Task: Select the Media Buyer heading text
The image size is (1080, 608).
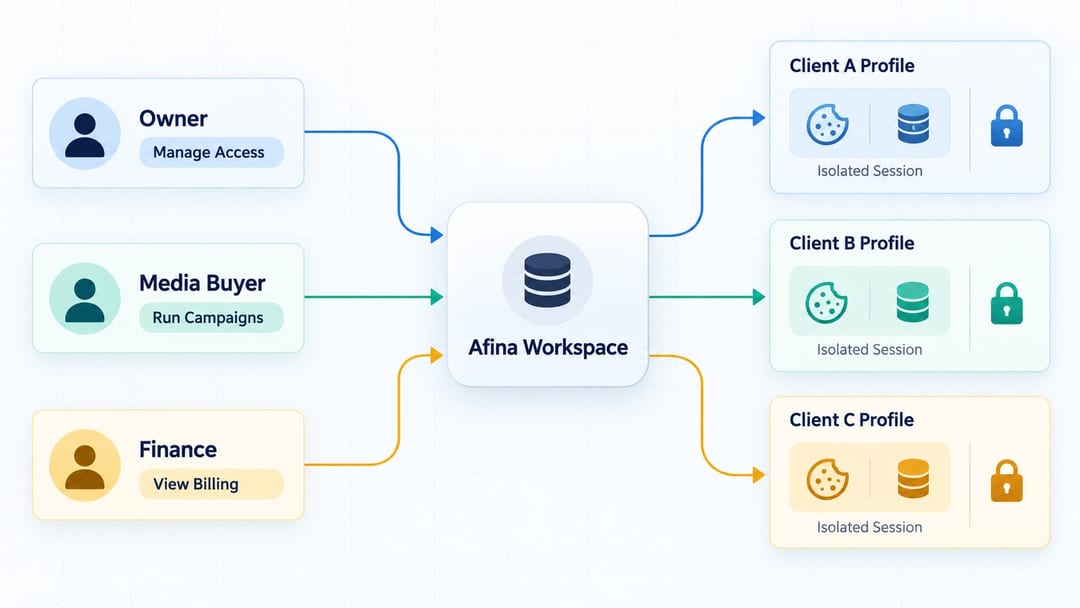Action: click(202, 283)
